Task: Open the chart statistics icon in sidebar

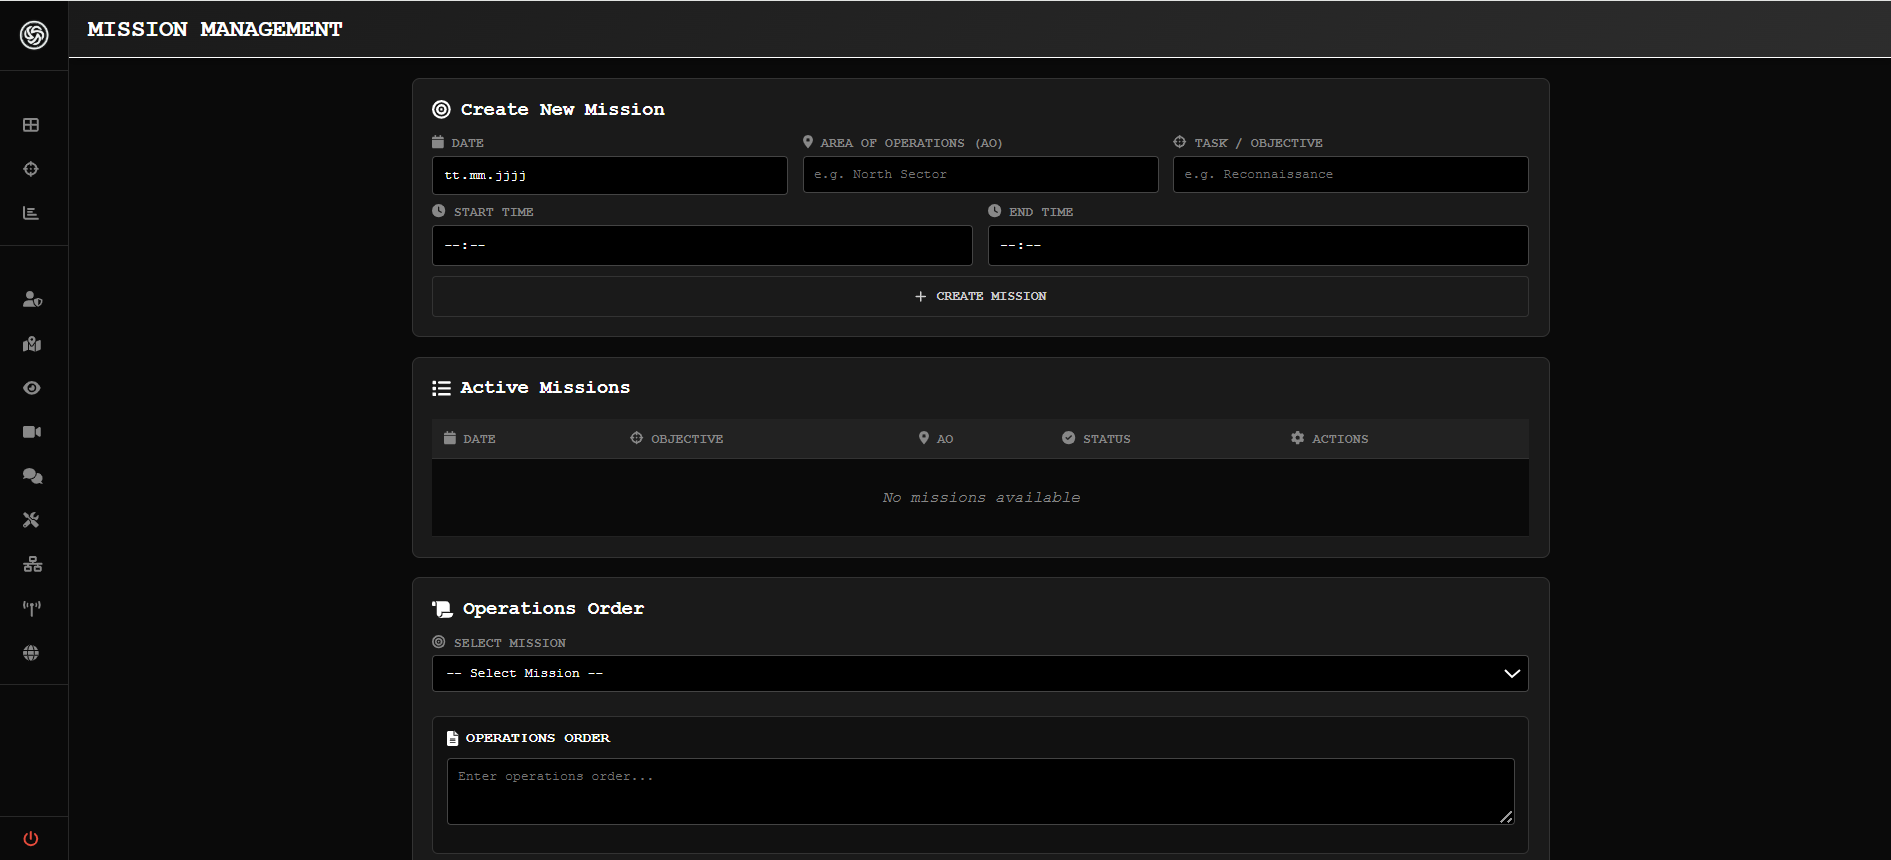Action: 31,213
